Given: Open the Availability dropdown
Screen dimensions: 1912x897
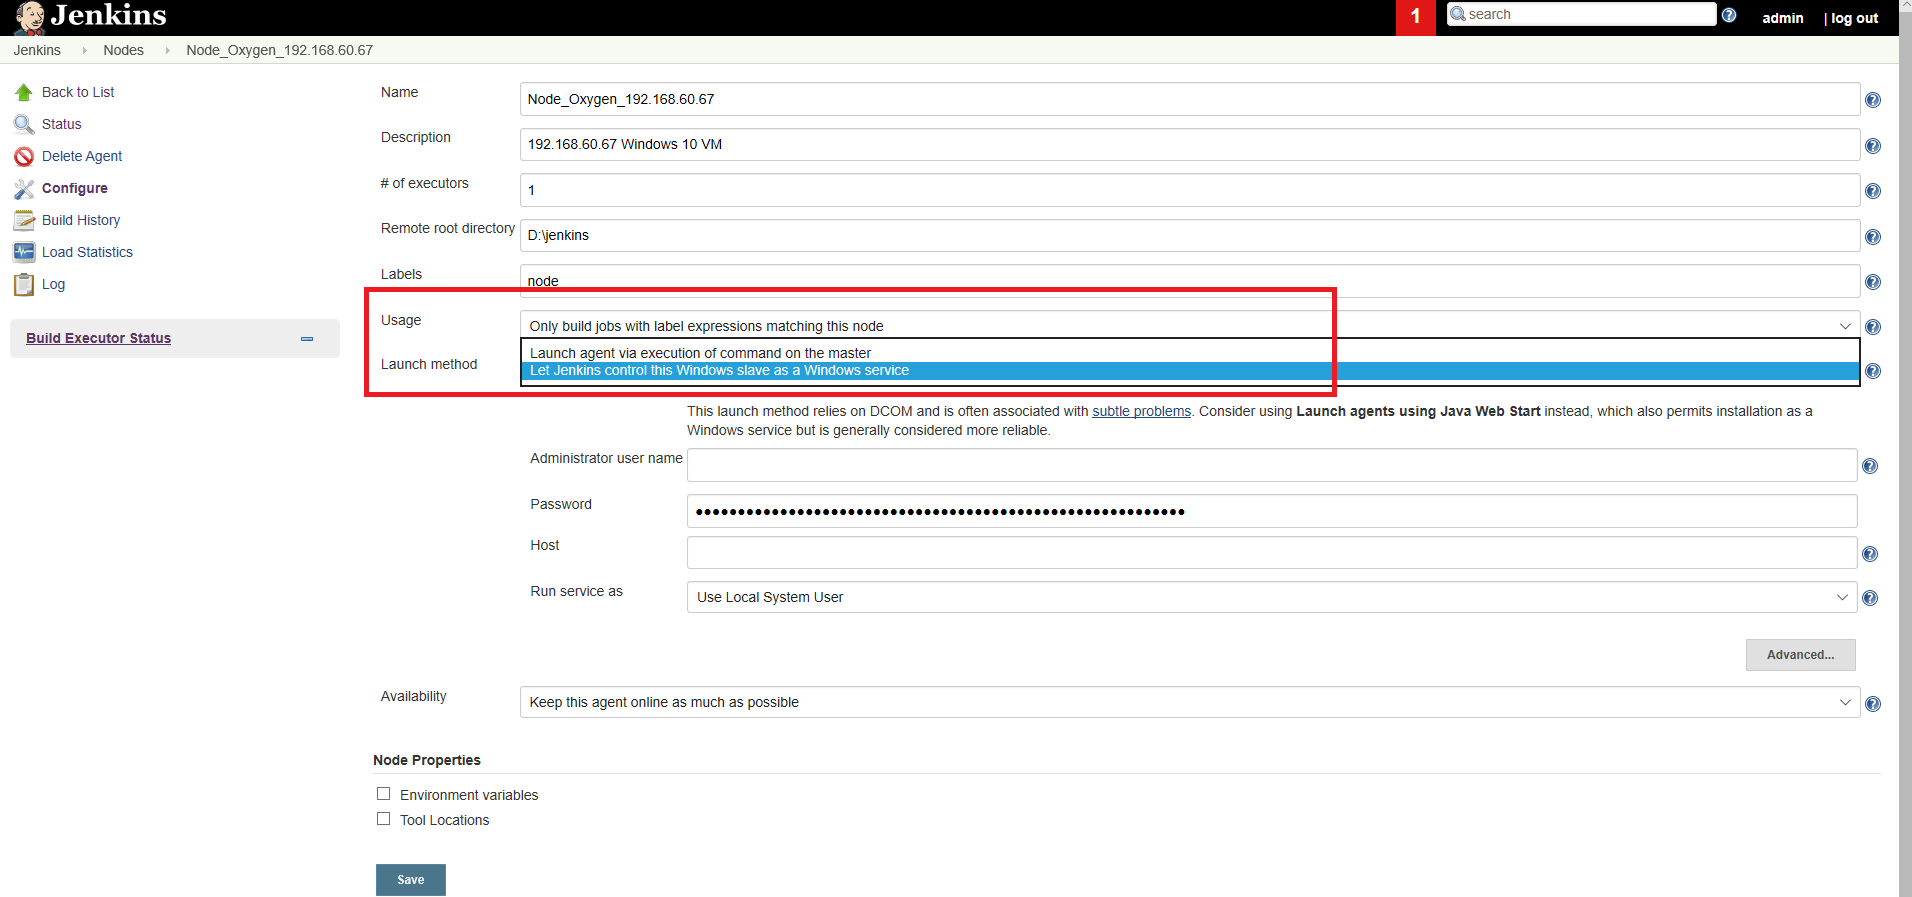Looking at the screenshot, I should pos(1190,702).
